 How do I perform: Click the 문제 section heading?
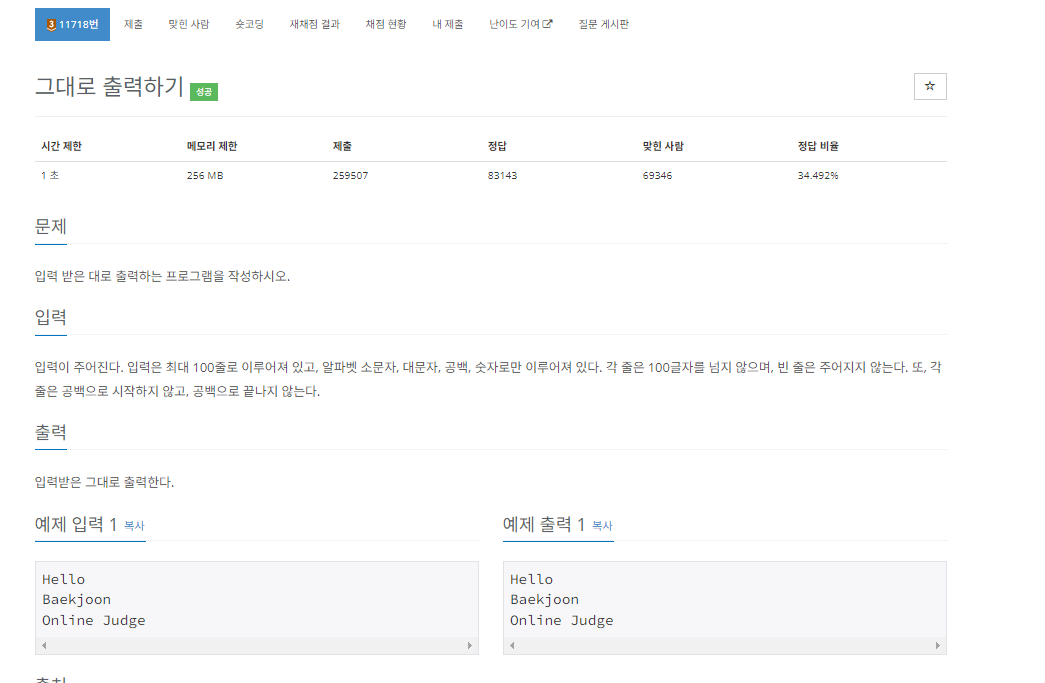[x=51, y=227]
